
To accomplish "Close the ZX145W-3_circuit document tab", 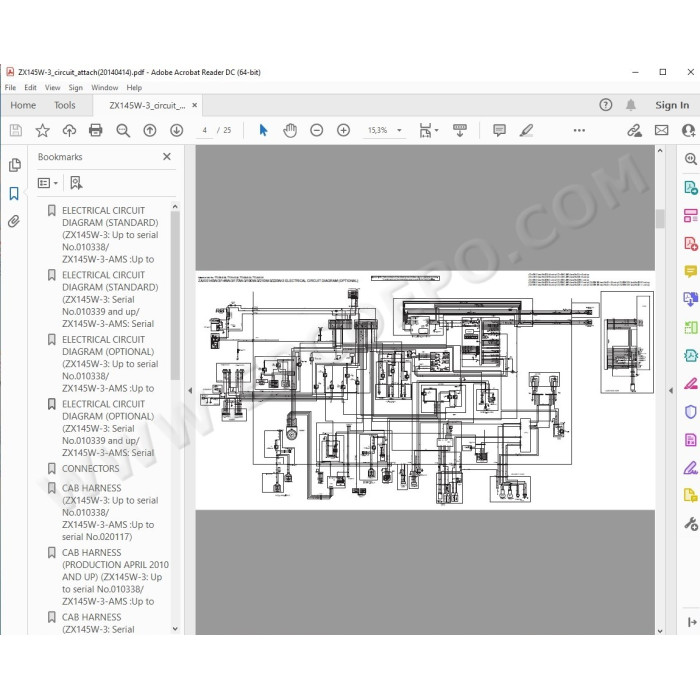I will pyautogui.click(x=195, y=105).
